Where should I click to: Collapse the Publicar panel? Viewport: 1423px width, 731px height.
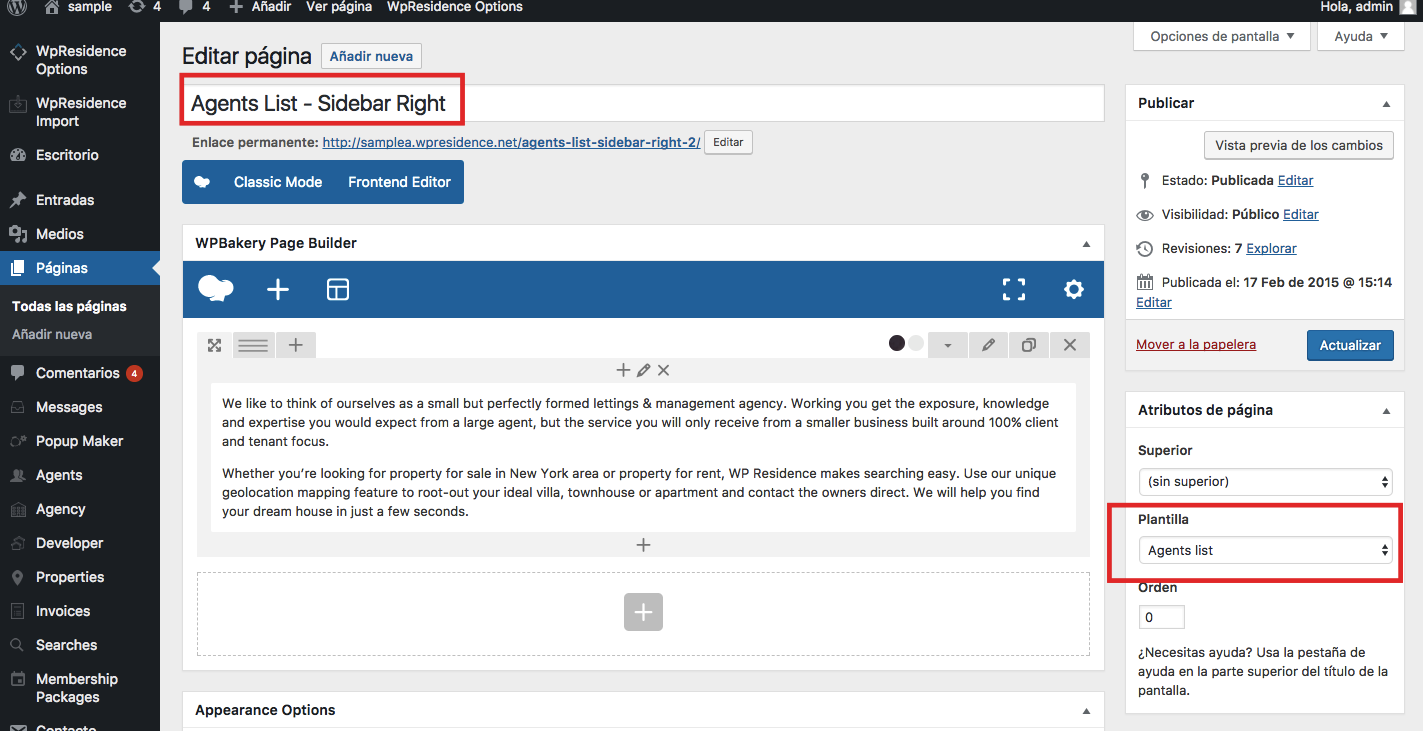coord(1386,102)
